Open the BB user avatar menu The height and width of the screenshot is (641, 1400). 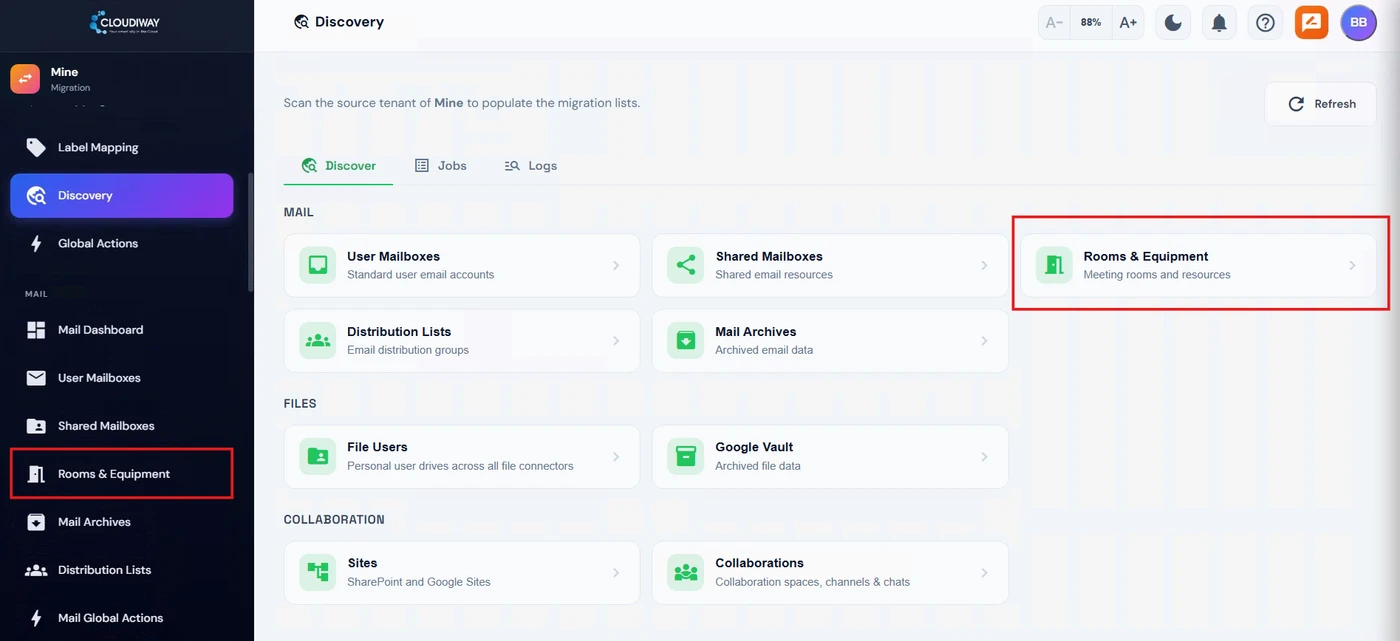pos(1358,22)
